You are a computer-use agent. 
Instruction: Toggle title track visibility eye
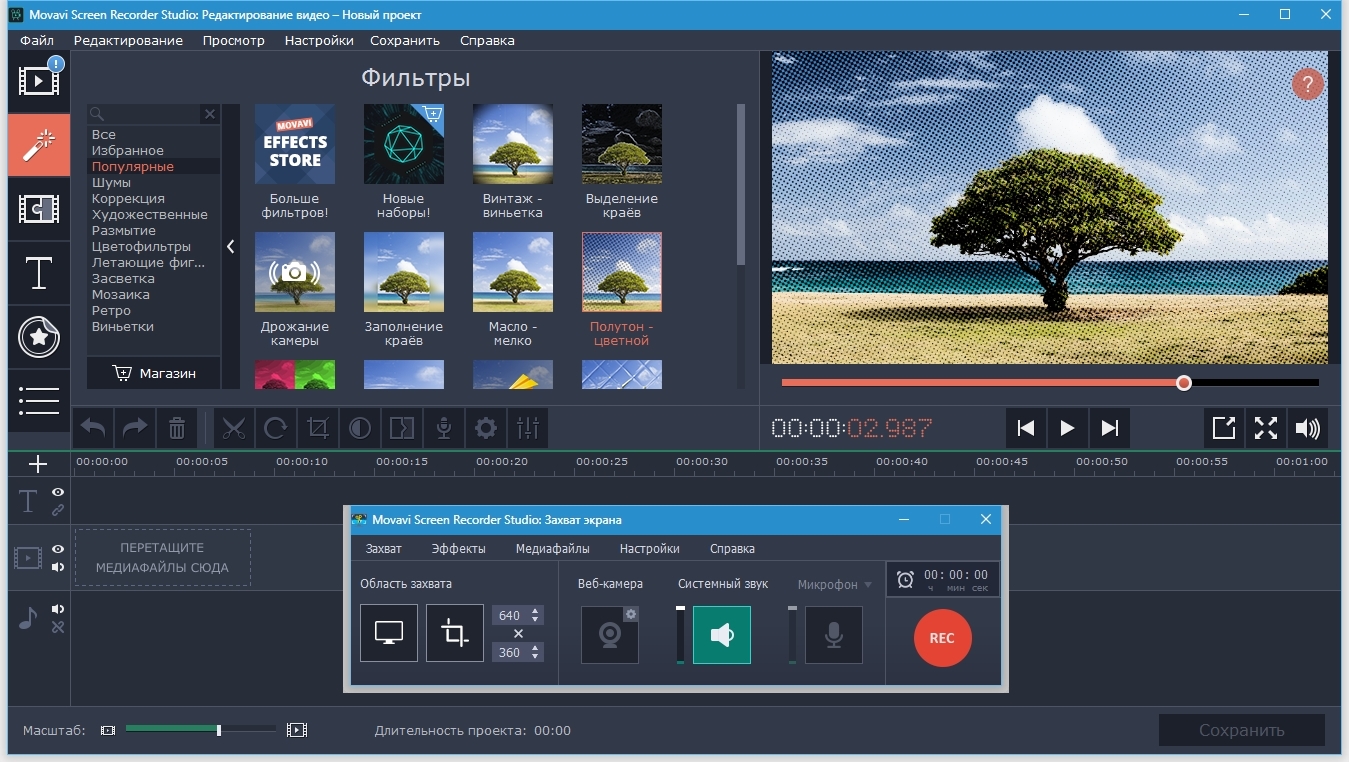pos(58,492)
